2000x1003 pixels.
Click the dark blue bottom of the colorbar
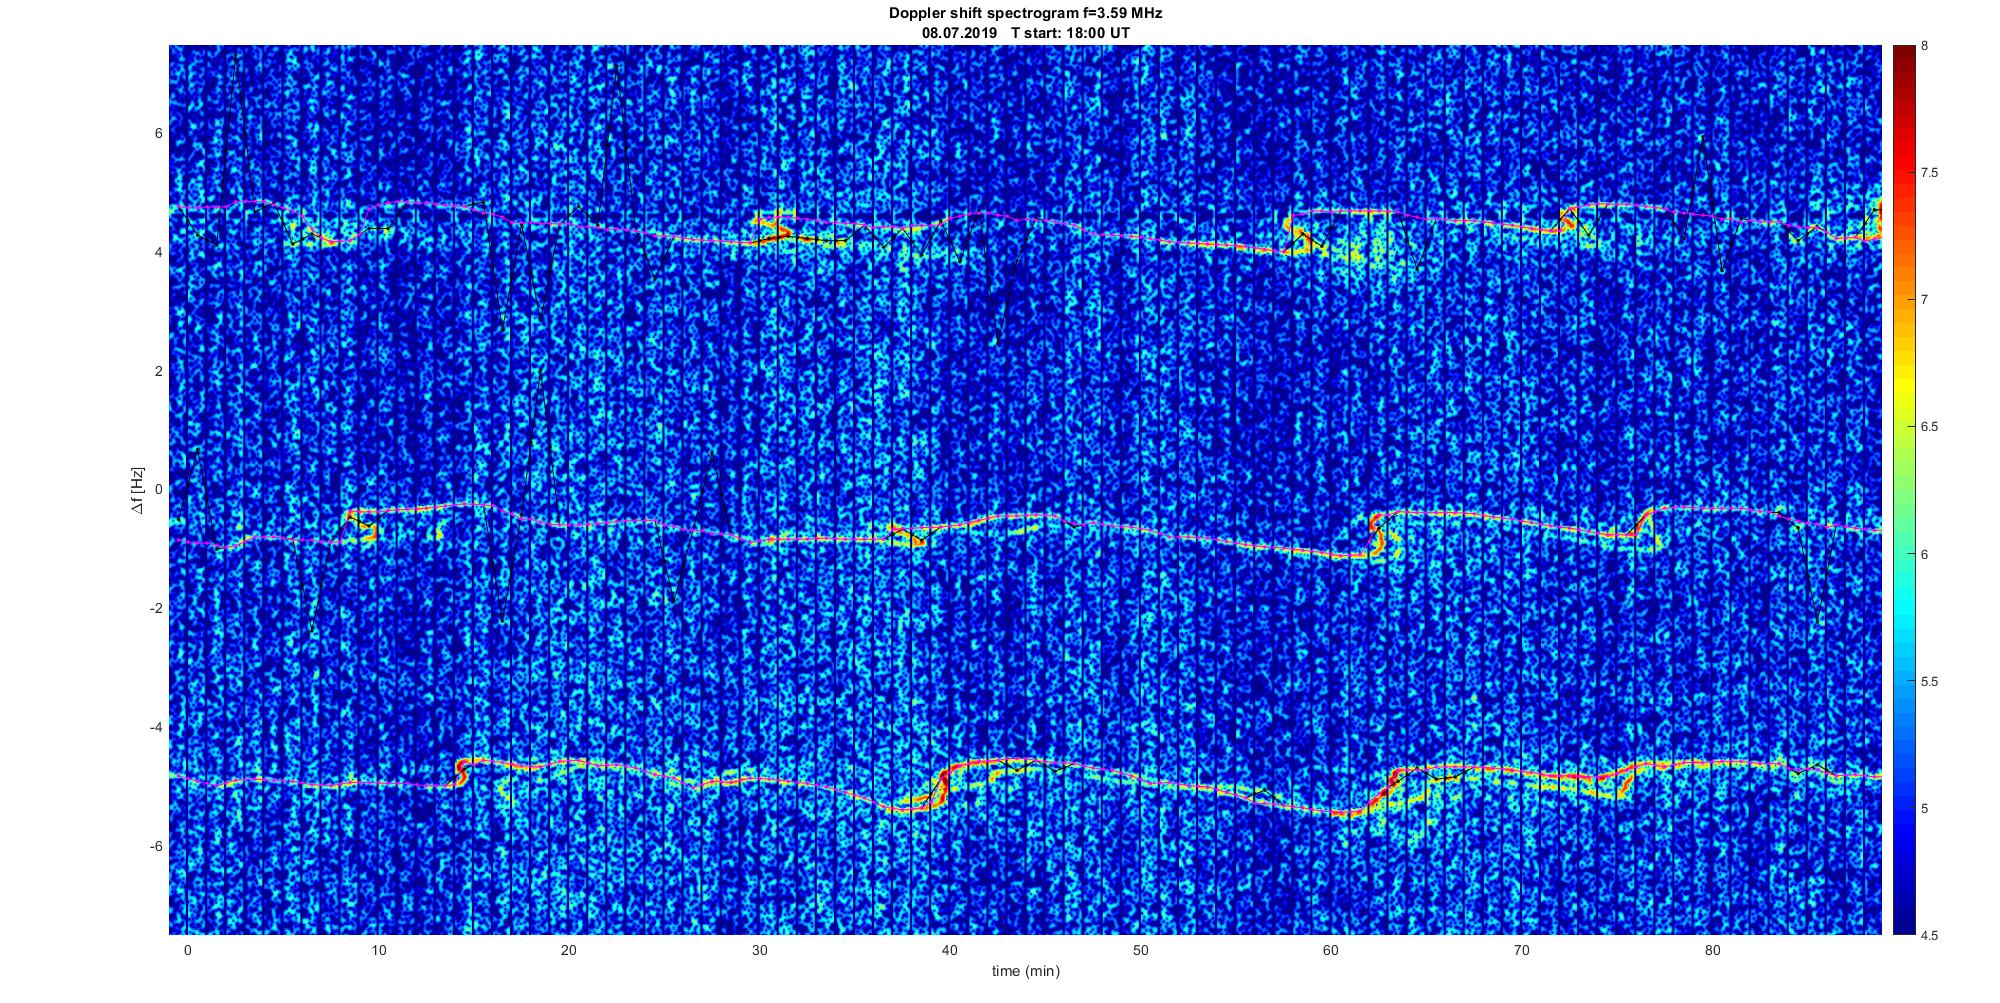point(1904,920)
